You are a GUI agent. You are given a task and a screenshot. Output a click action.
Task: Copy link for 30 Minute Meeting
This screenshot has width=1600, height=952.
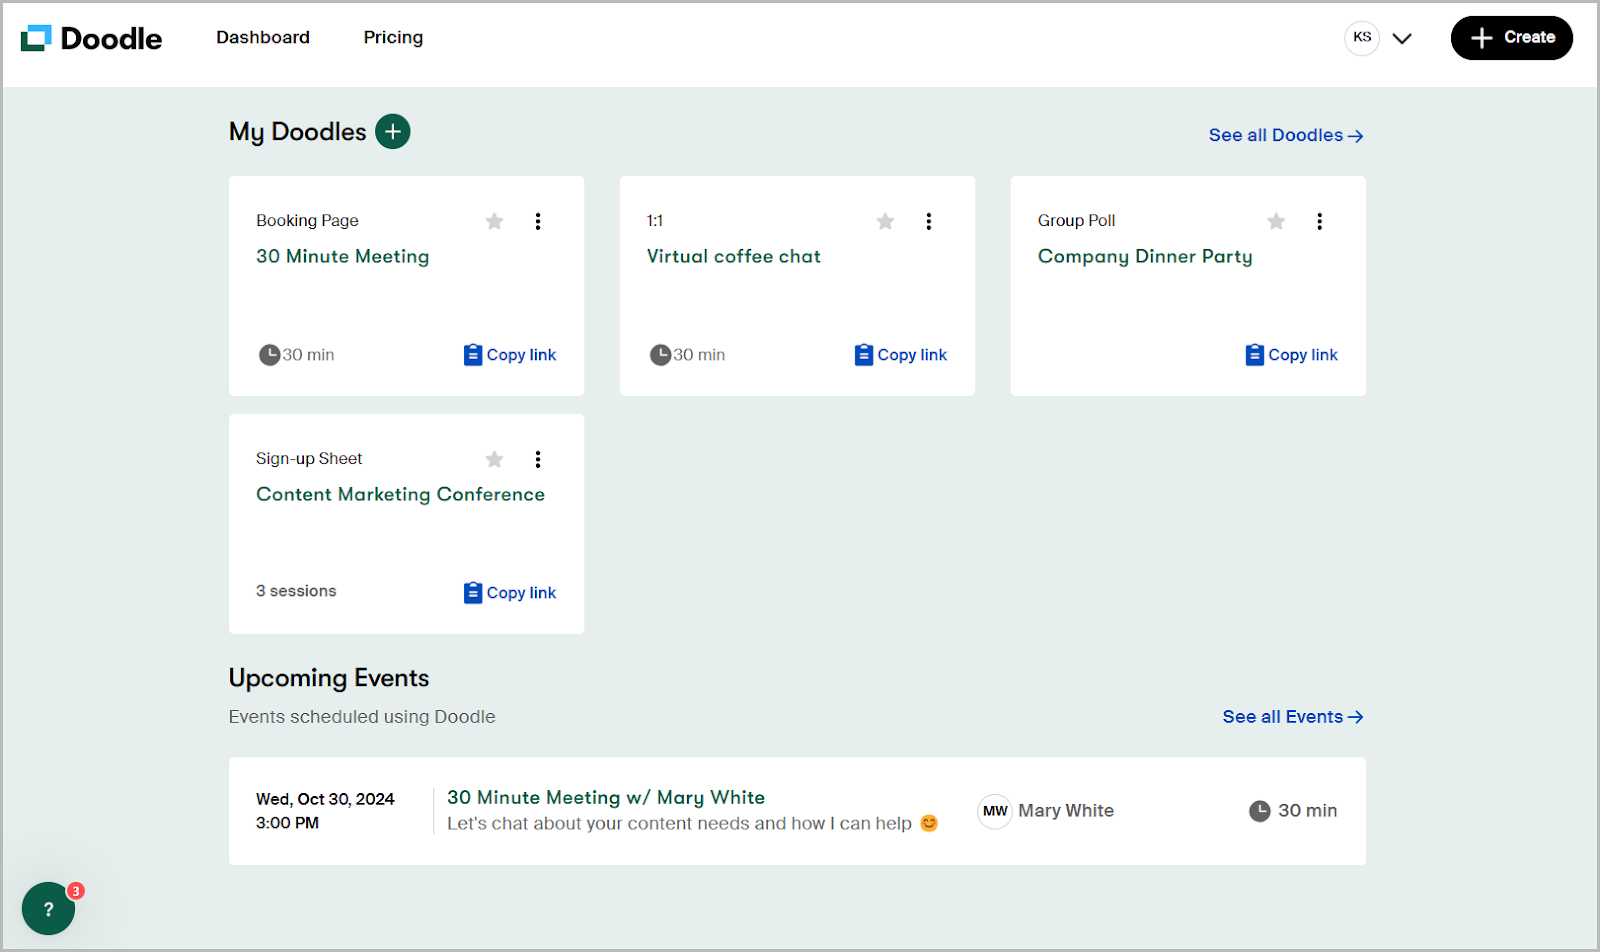tap(510, 355)
